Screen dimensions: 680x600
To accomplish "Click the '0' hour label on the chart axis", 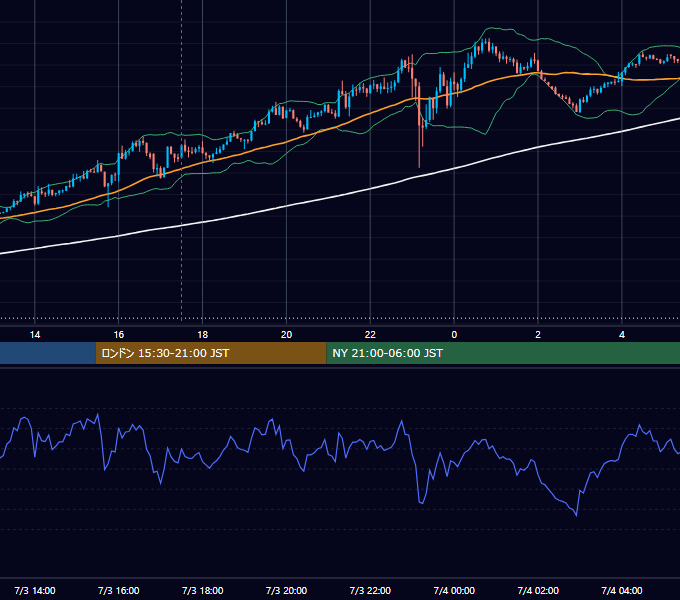I will pyautogui.click(x=454, y=335).
